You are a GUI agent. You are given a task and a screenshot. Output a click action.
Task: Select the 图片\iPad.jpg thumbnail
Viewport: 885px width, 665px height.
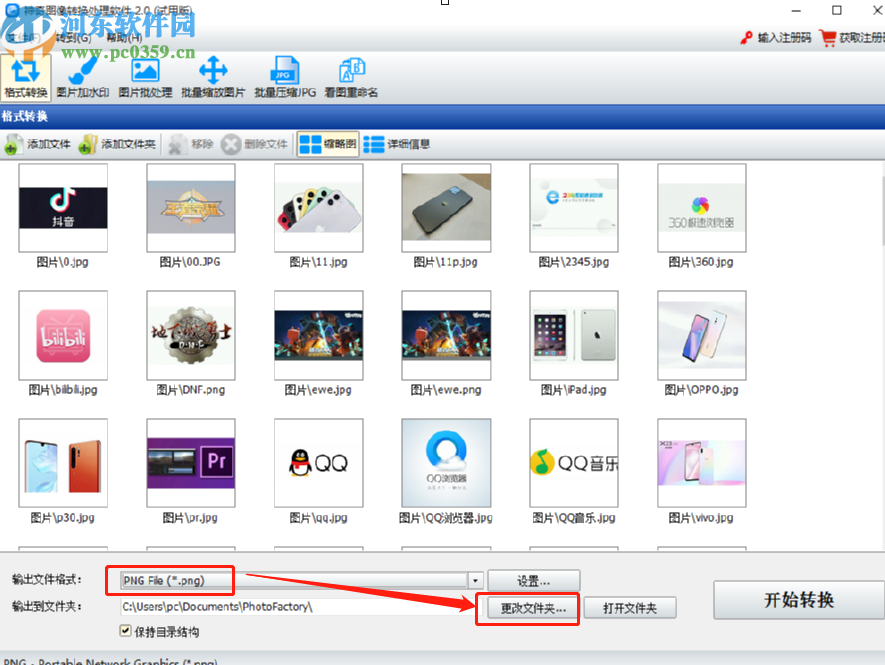[574, 335]
